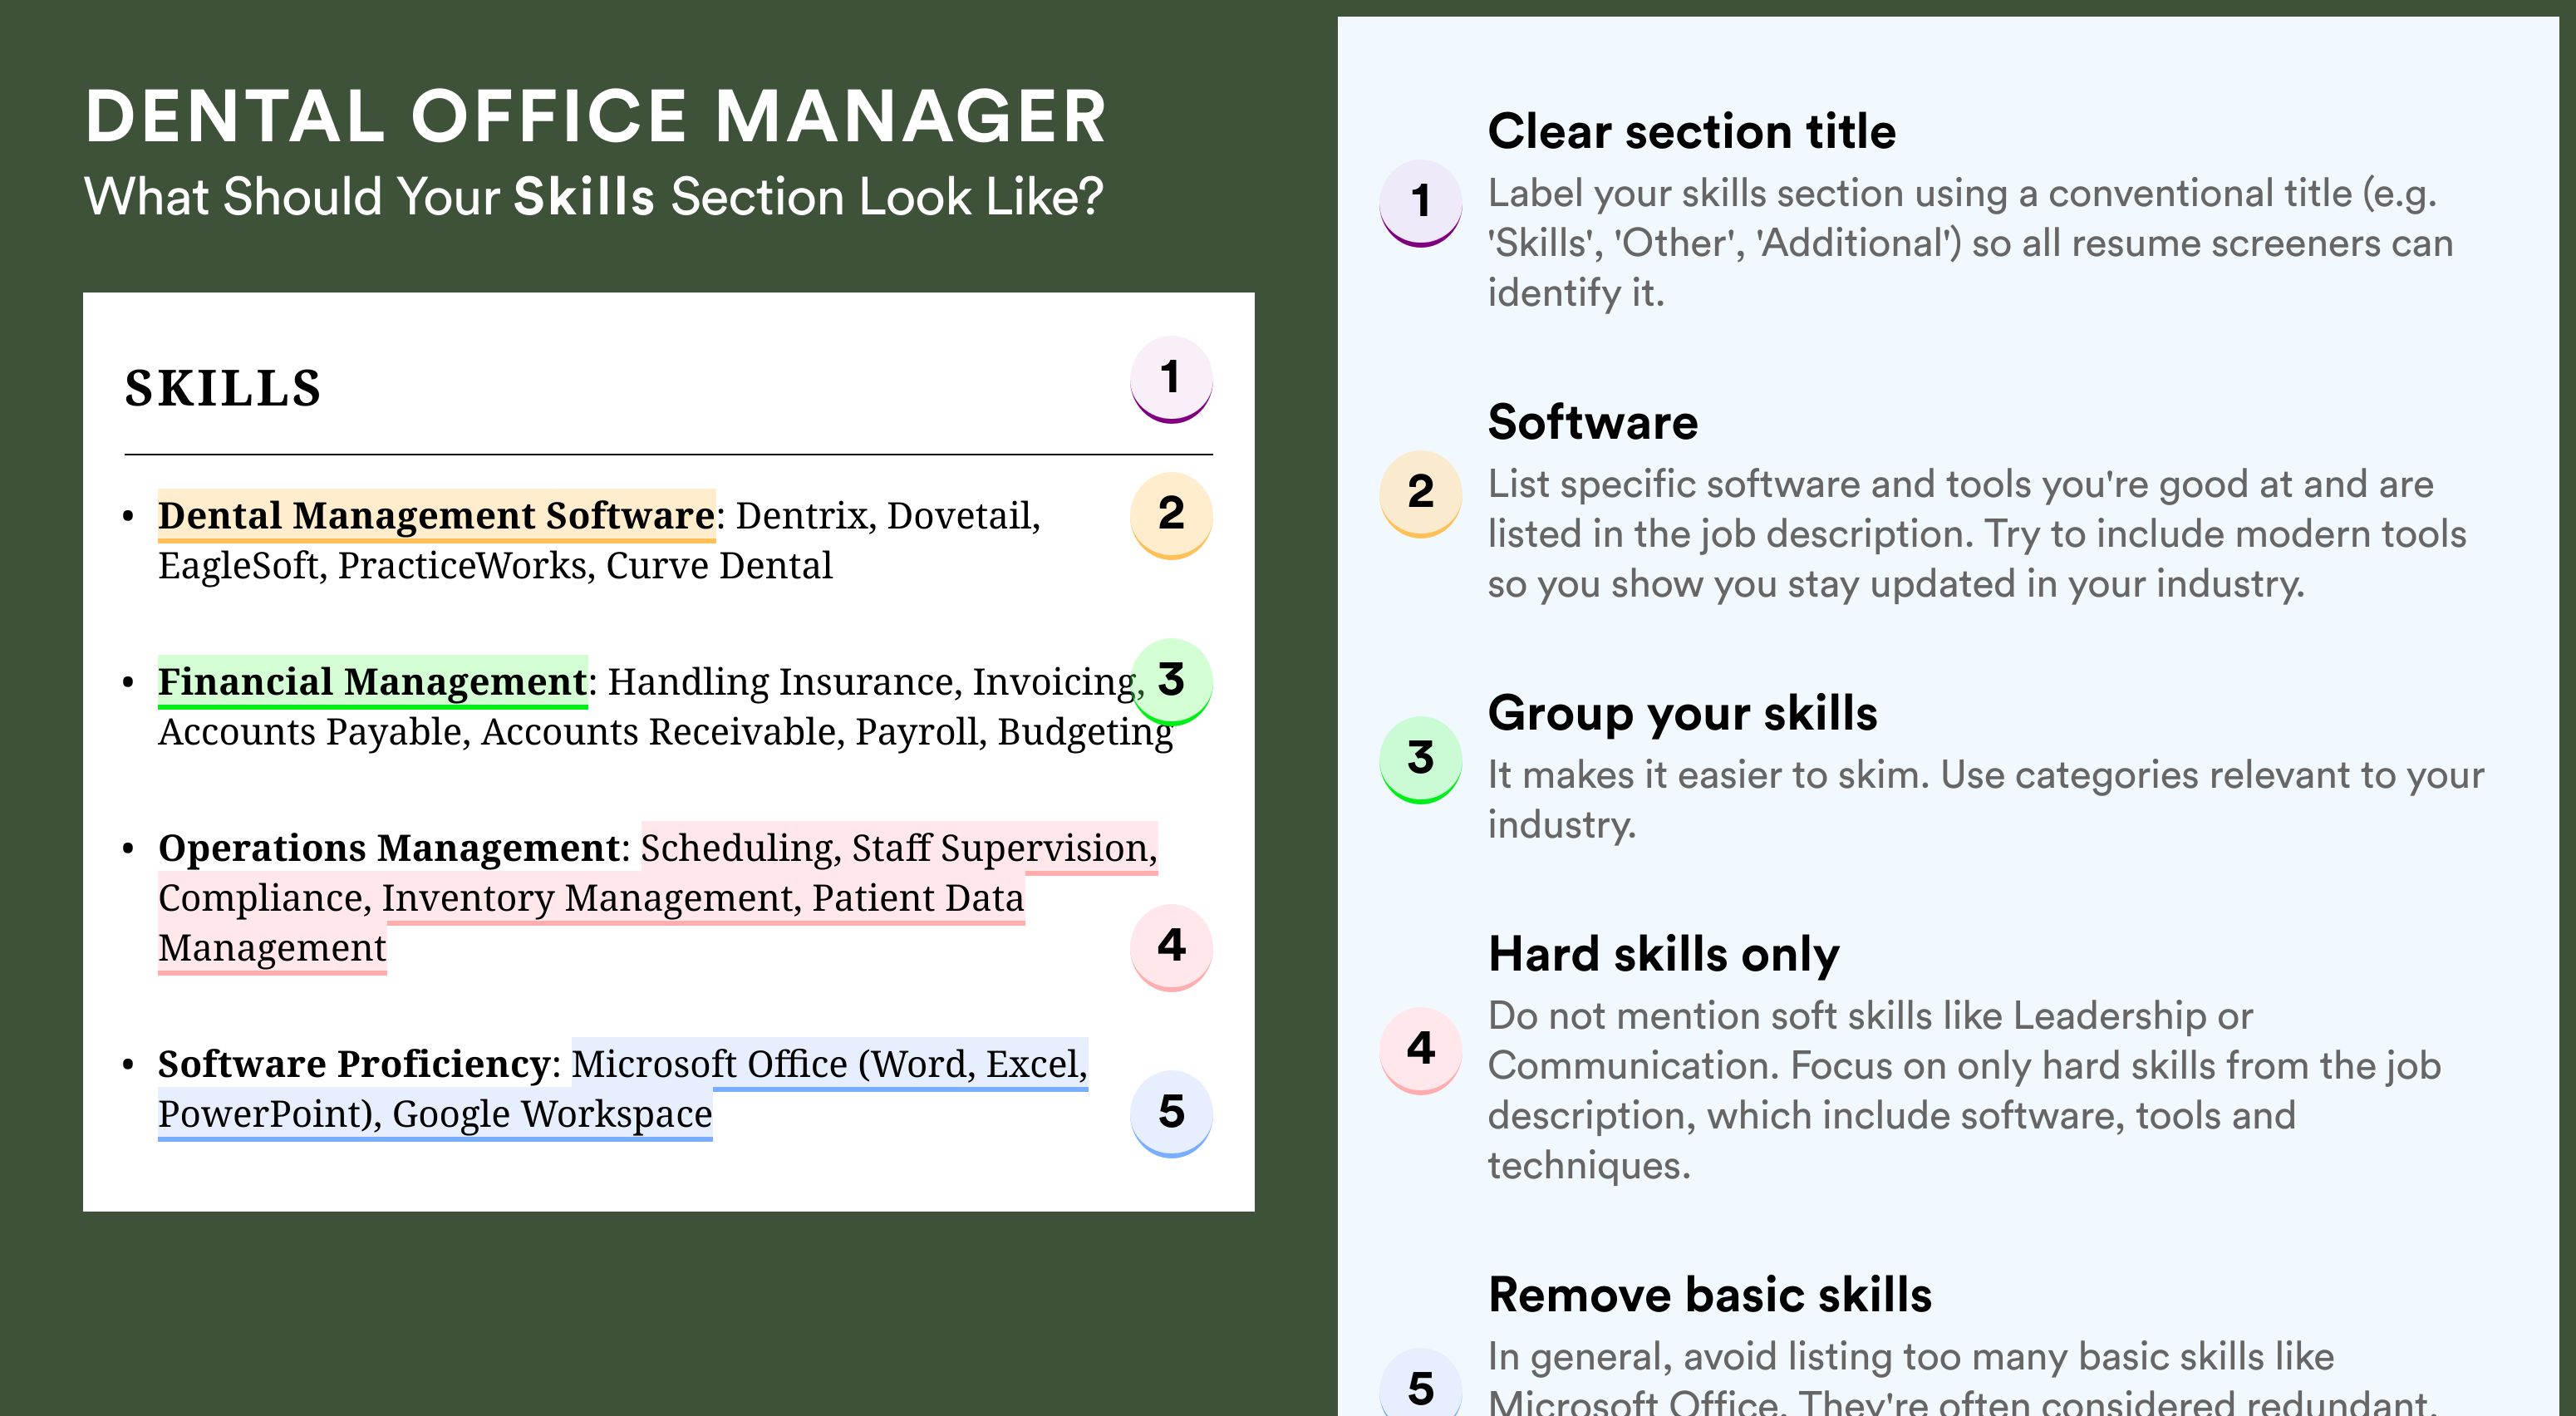Image resolution: width=2576 pixels, height=1416 pixels.
Task: Click the Remove basic skills heading
Action: click(x=1709, y=1295)
